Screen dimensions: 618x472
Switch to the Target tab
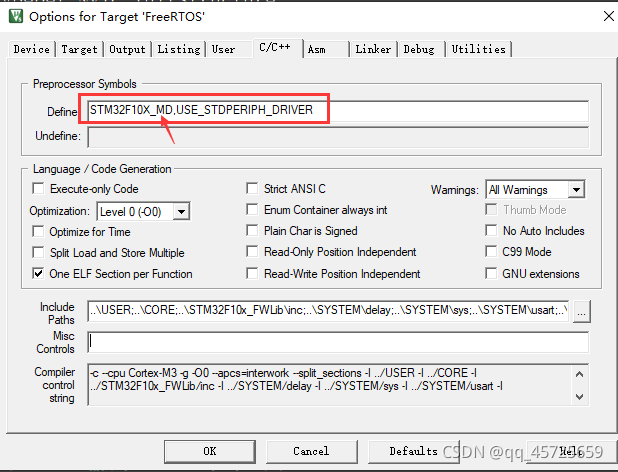pos(79,50)
